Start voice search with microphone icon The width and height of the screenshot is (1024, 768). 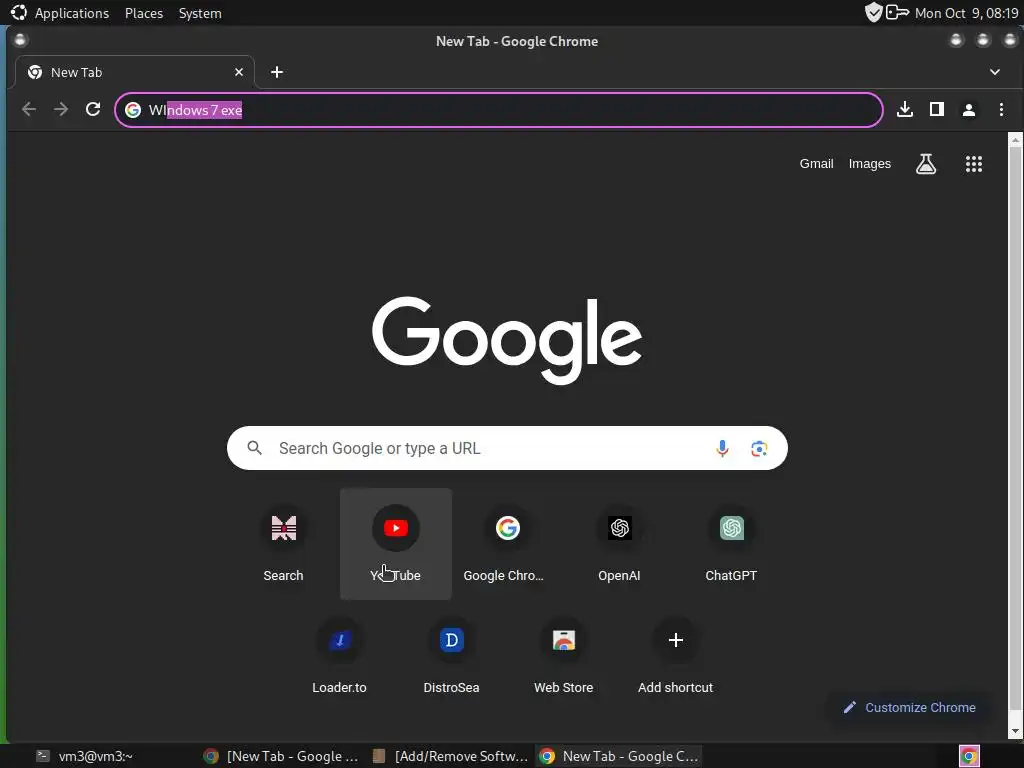[x=722, y=448]
